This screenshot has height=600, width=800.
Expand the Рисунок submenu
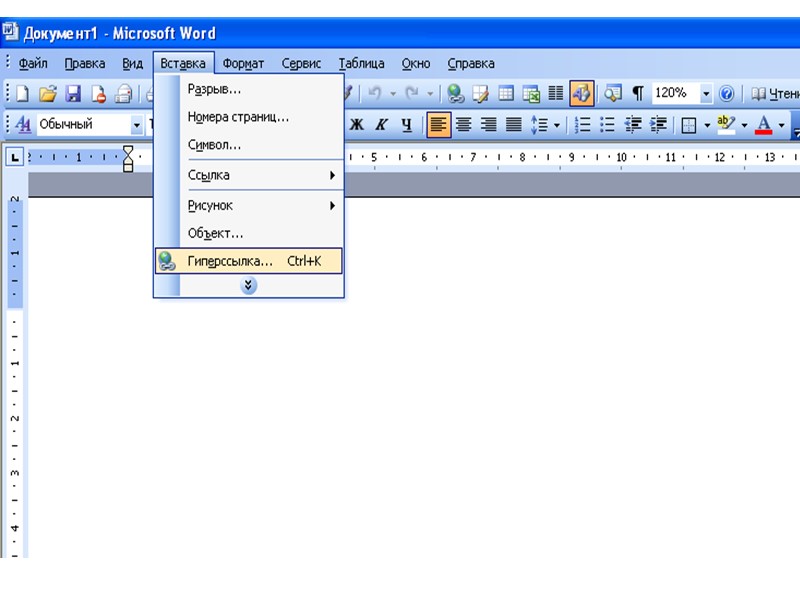[x=248, y=206]
